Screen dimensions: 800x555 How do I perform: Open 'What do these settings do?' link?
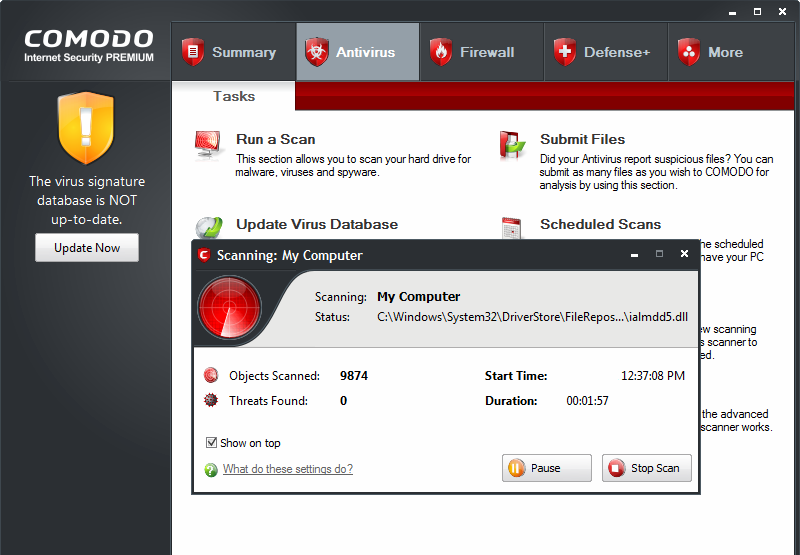tap(287, 469)
